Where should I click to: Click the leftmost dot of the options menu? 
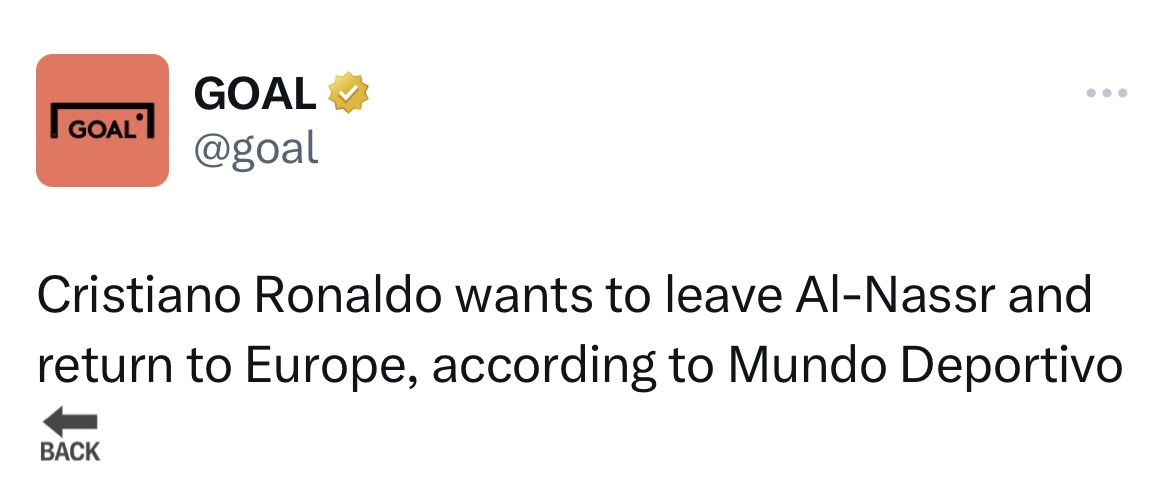(x=1091, y=94)
